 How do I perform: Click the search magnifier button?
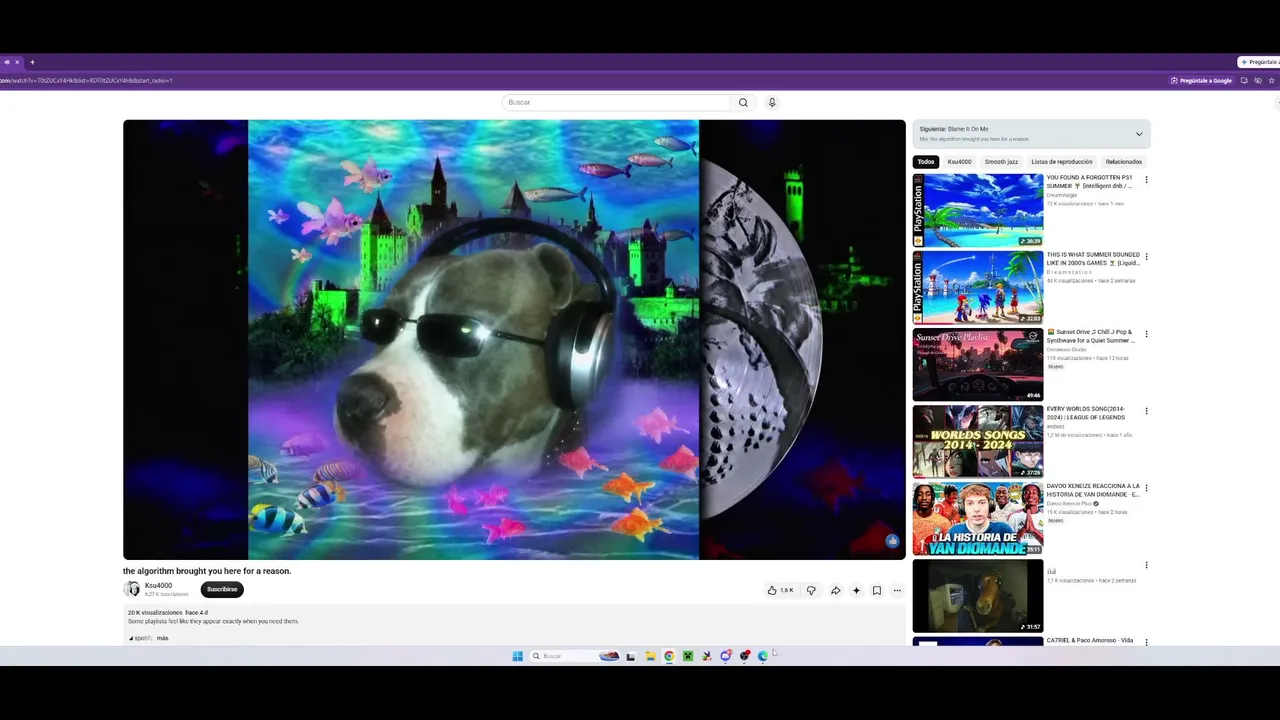tap(743, 102)
